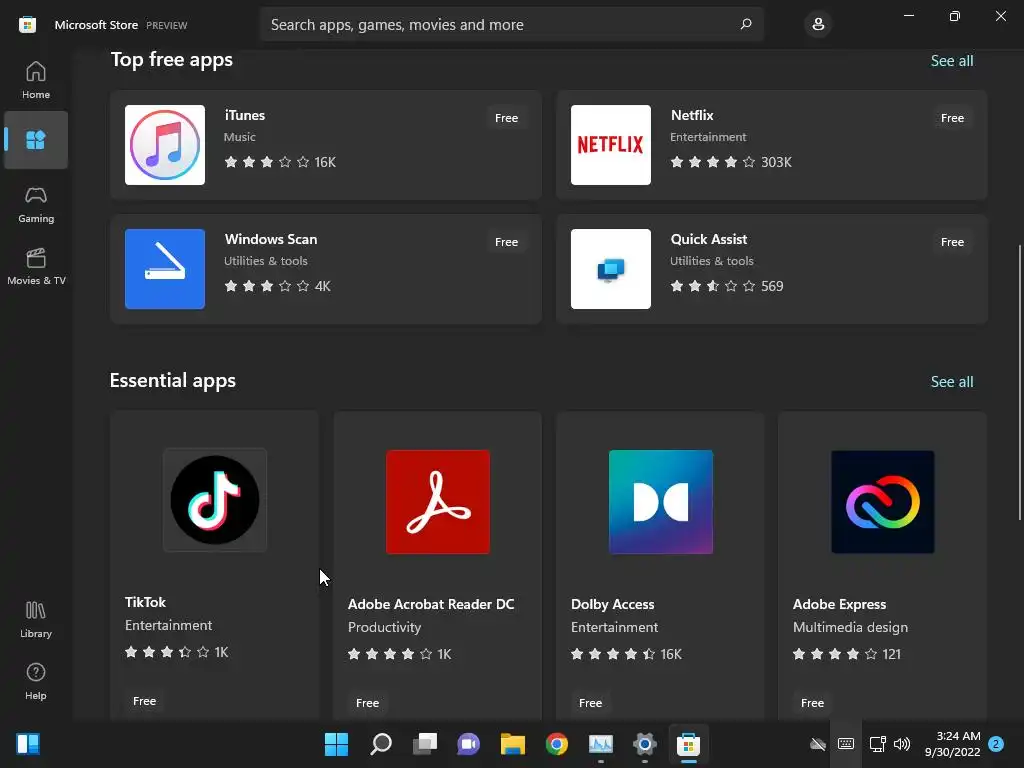Click the Adobe Express title text
Image resolution: width=1024 pixels, height=768 pixels.
[x=839, y=604]
